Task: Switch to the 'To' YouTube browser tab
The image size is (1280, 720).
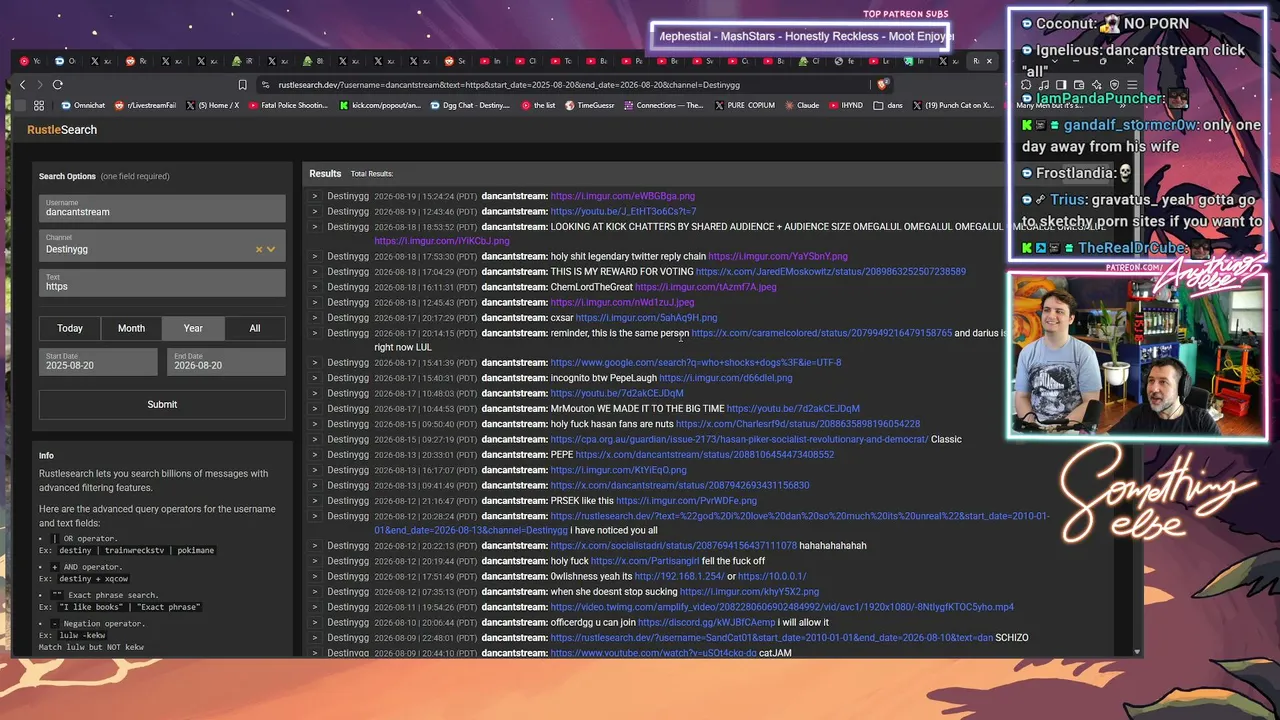Action: point(562,61)
